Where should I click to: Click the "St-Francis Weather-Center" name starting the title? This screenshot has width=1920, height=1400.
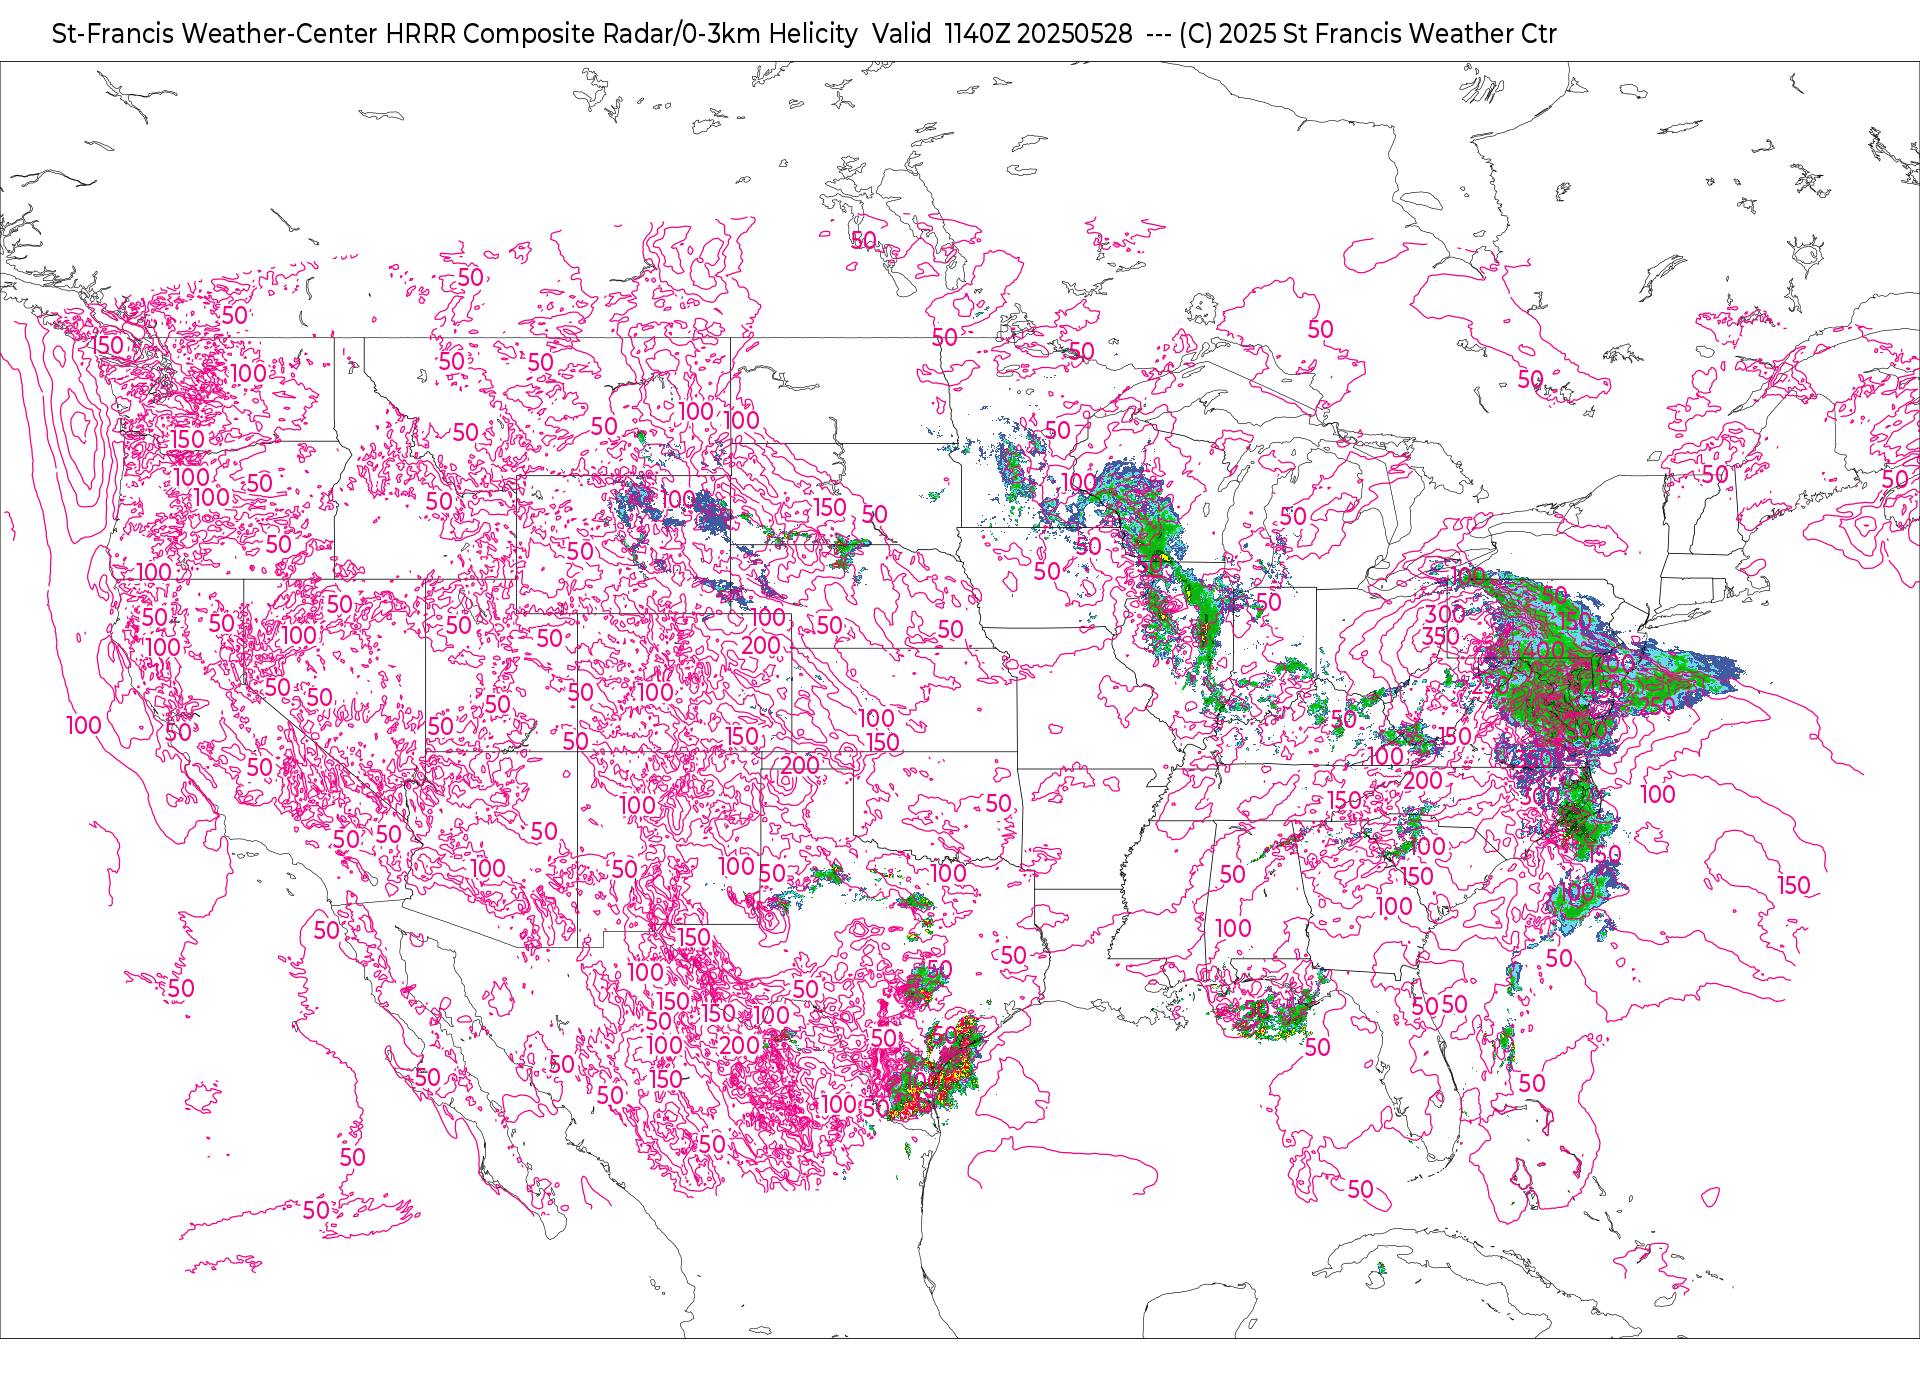click(x=214, y=34)
